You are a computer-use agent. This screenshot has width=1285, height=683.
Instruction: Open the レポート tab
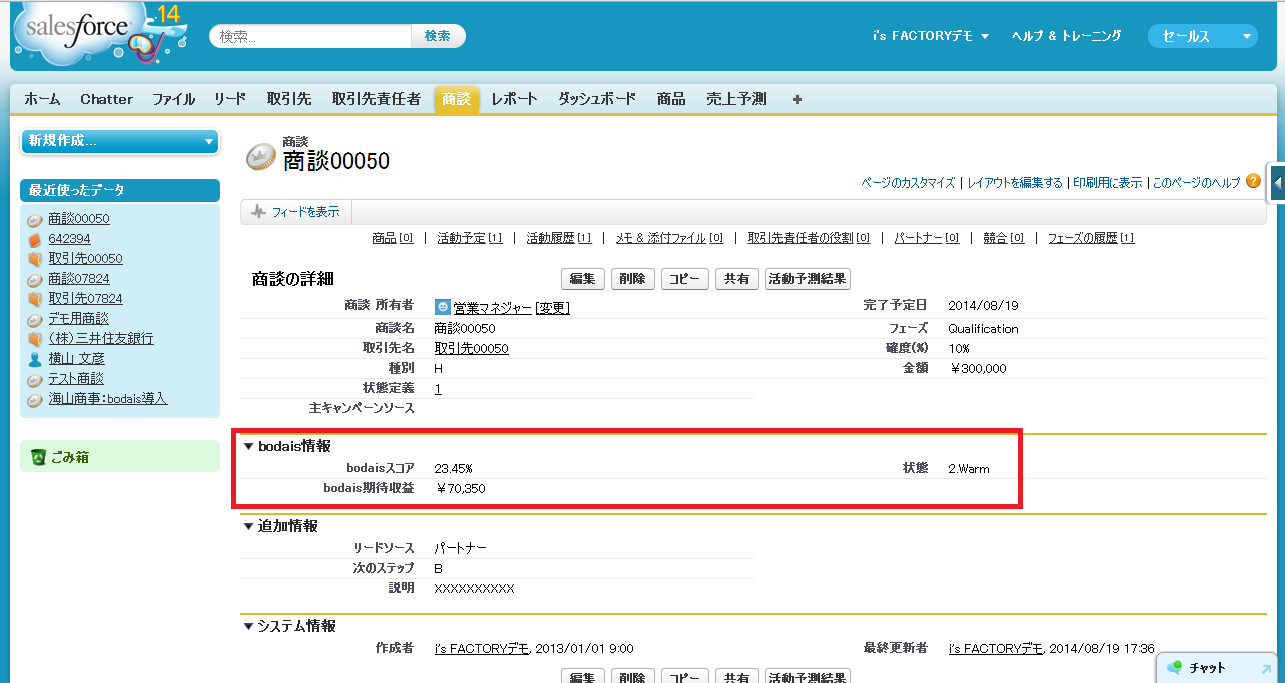click(514, 99)
